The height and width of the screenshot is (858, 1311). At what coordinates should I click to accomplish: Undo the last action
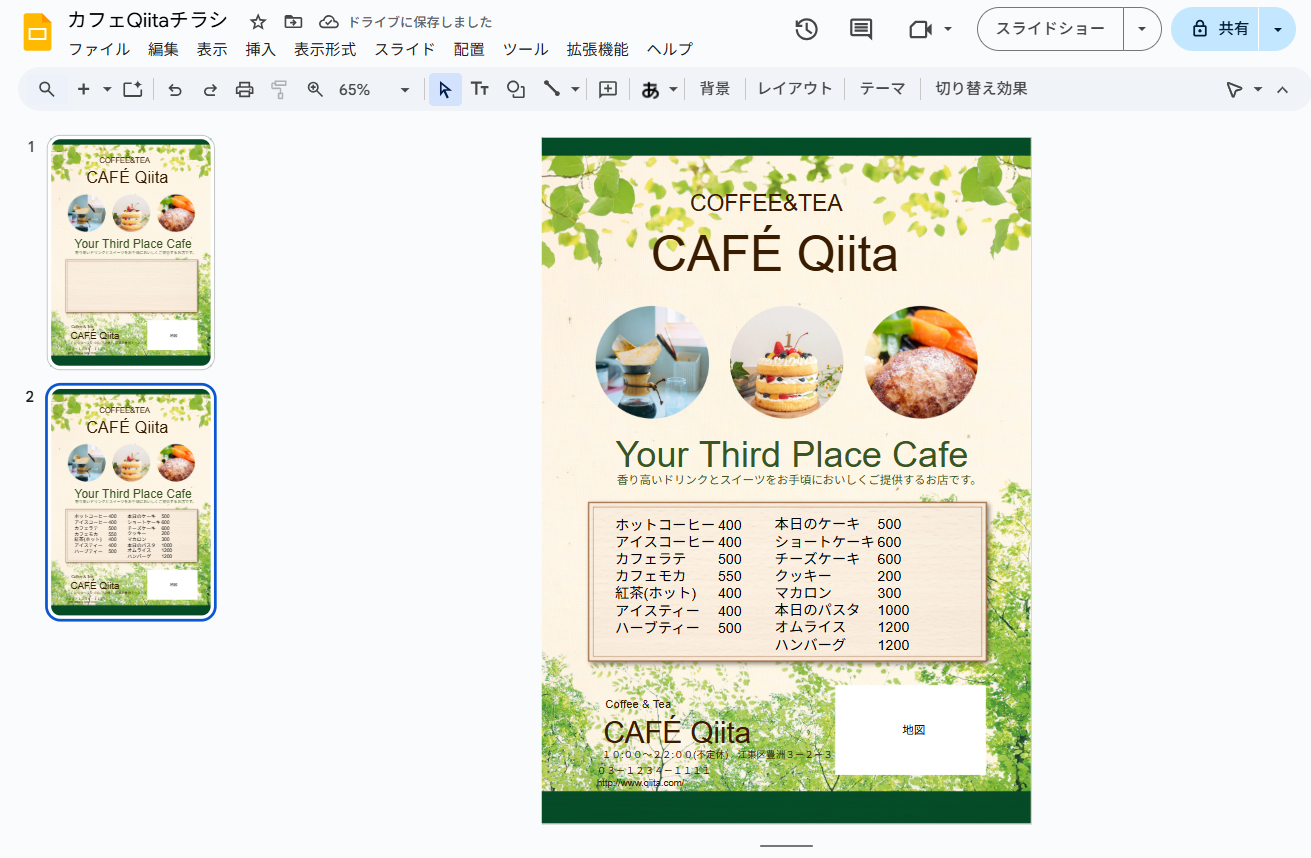tap(175, 89)
